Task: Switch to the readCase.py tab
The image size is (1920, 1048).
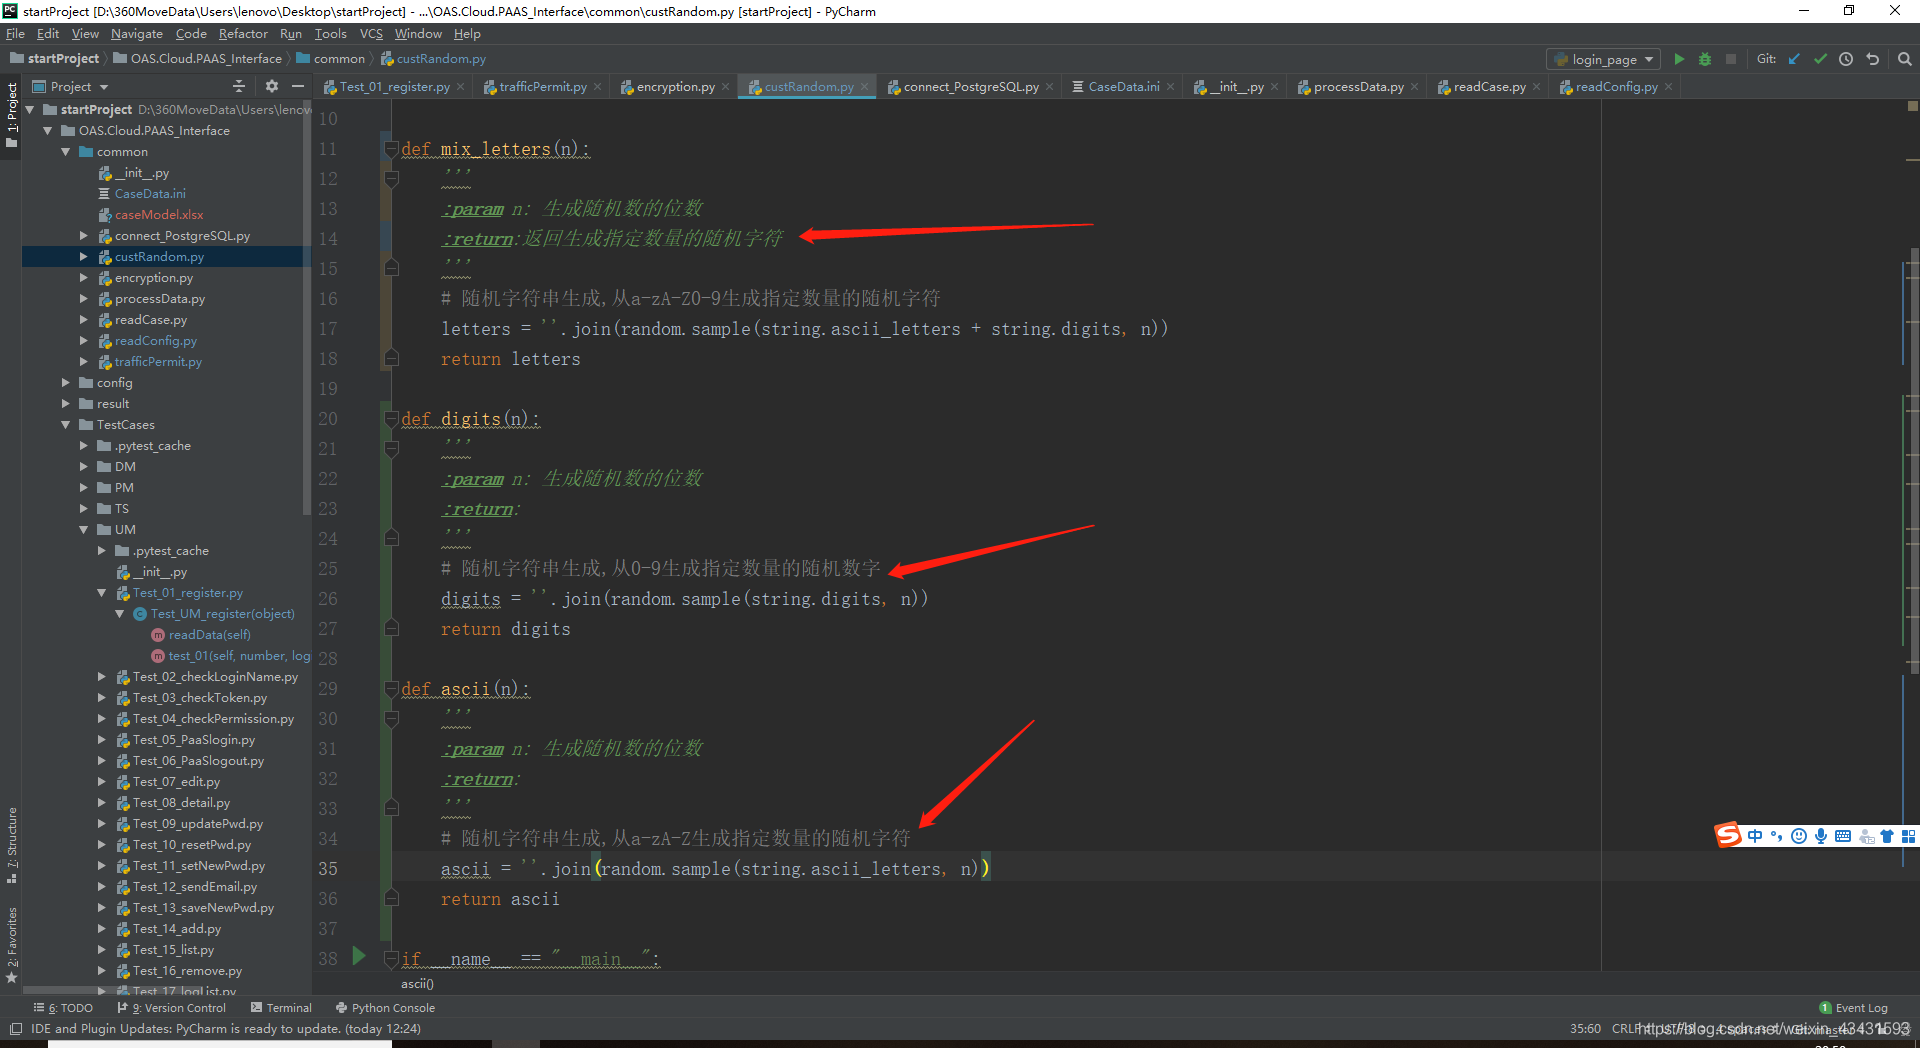Action: 1489,87
